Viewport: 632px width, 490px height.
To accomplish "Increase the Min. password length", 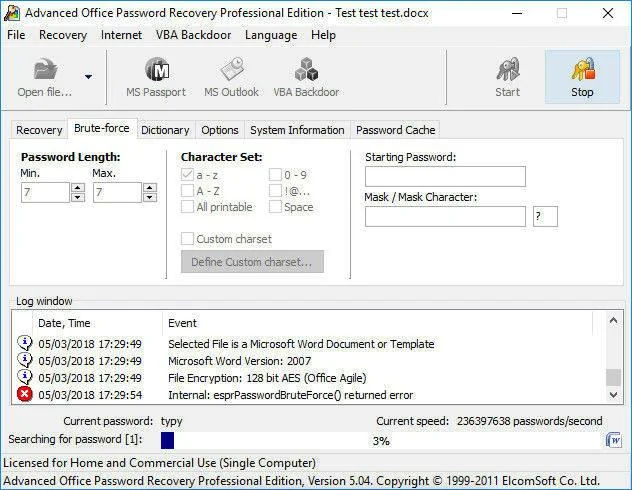I will (78, 188).
